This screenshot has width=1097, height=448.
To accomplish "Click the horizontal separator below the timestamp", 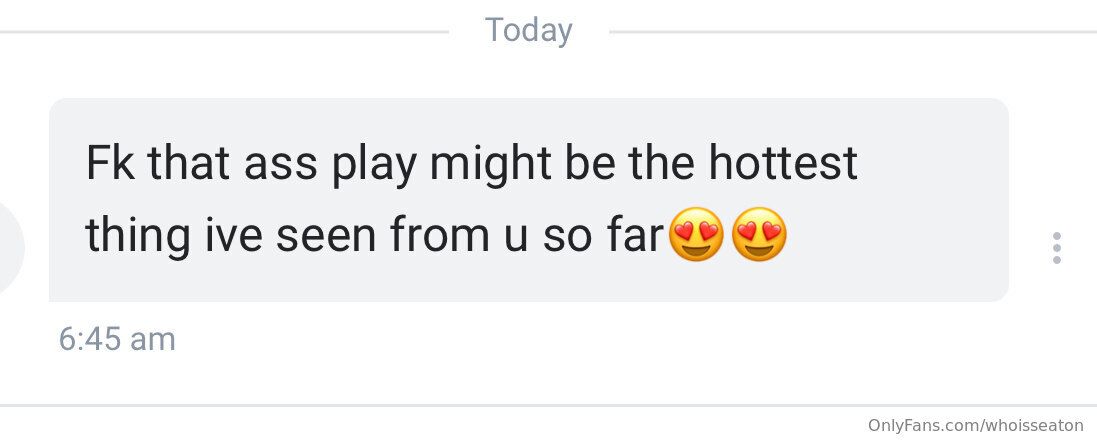I will coord(548,405).
